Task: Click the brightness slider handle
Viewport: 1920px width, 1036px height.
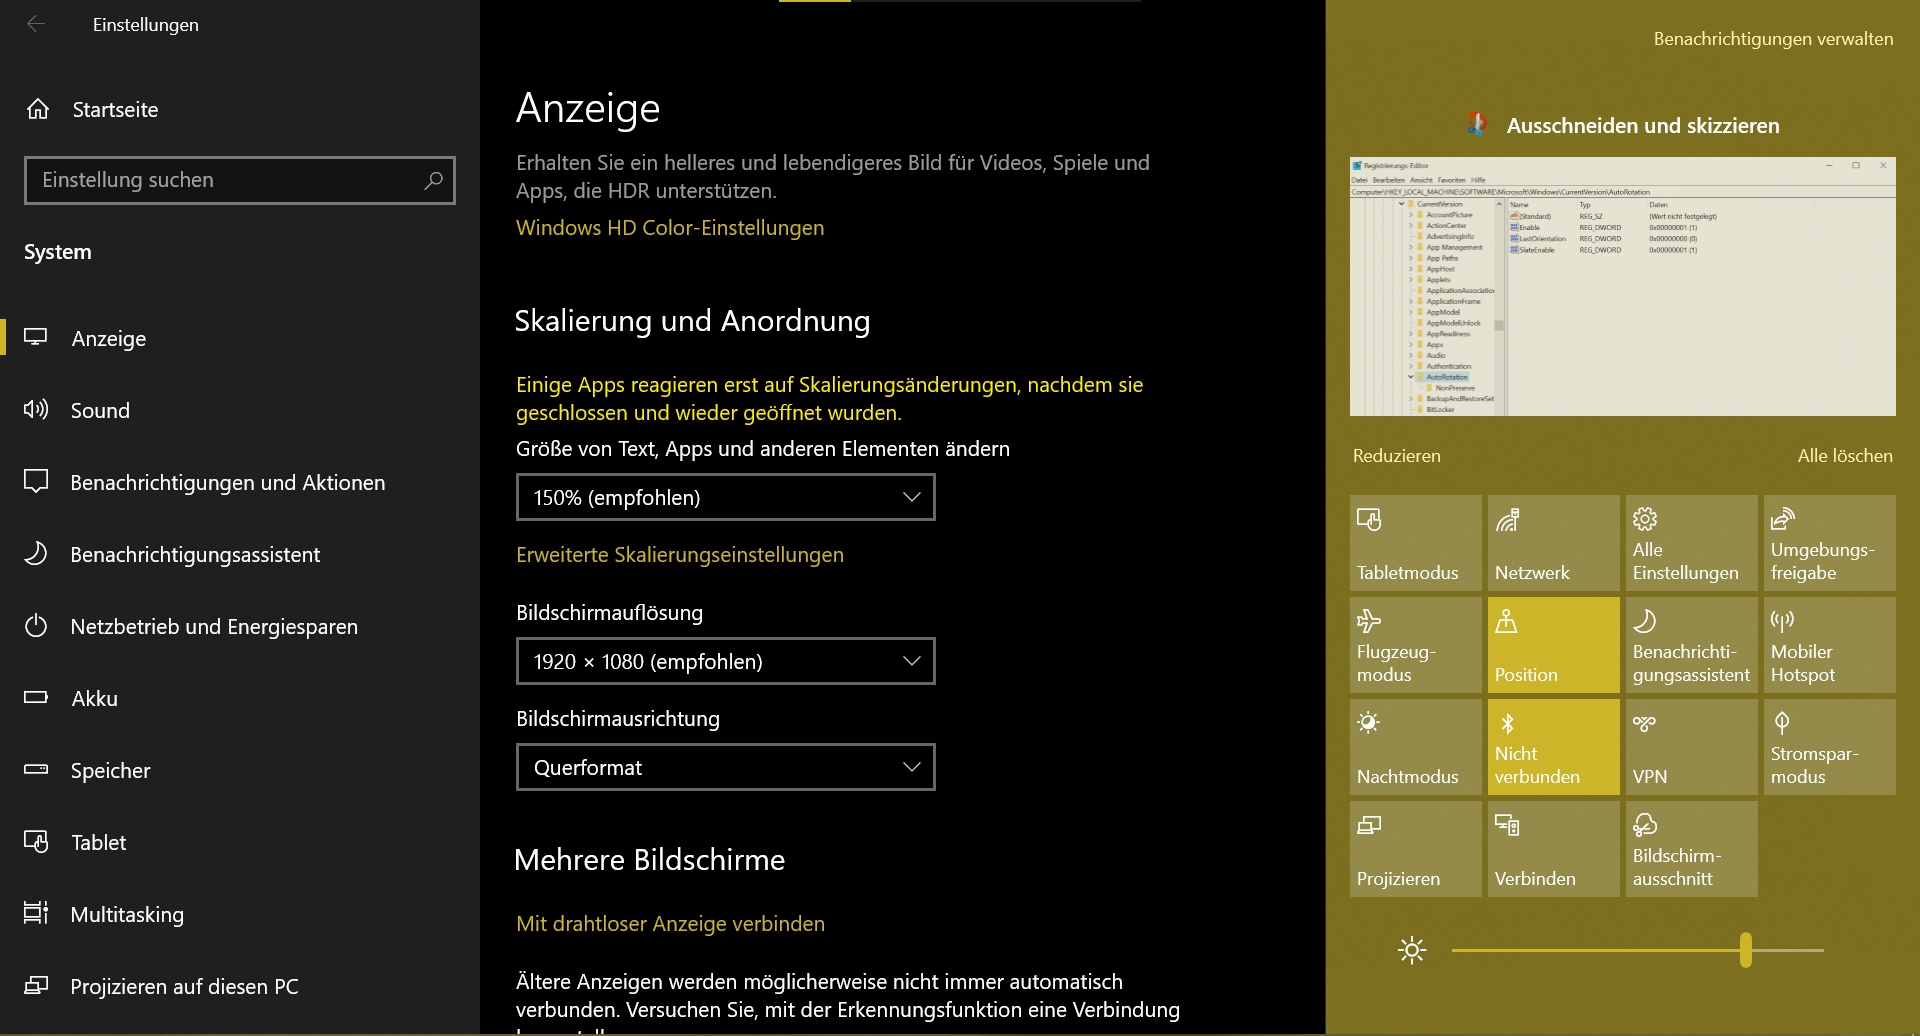Action: click(x=1746, y=950)
